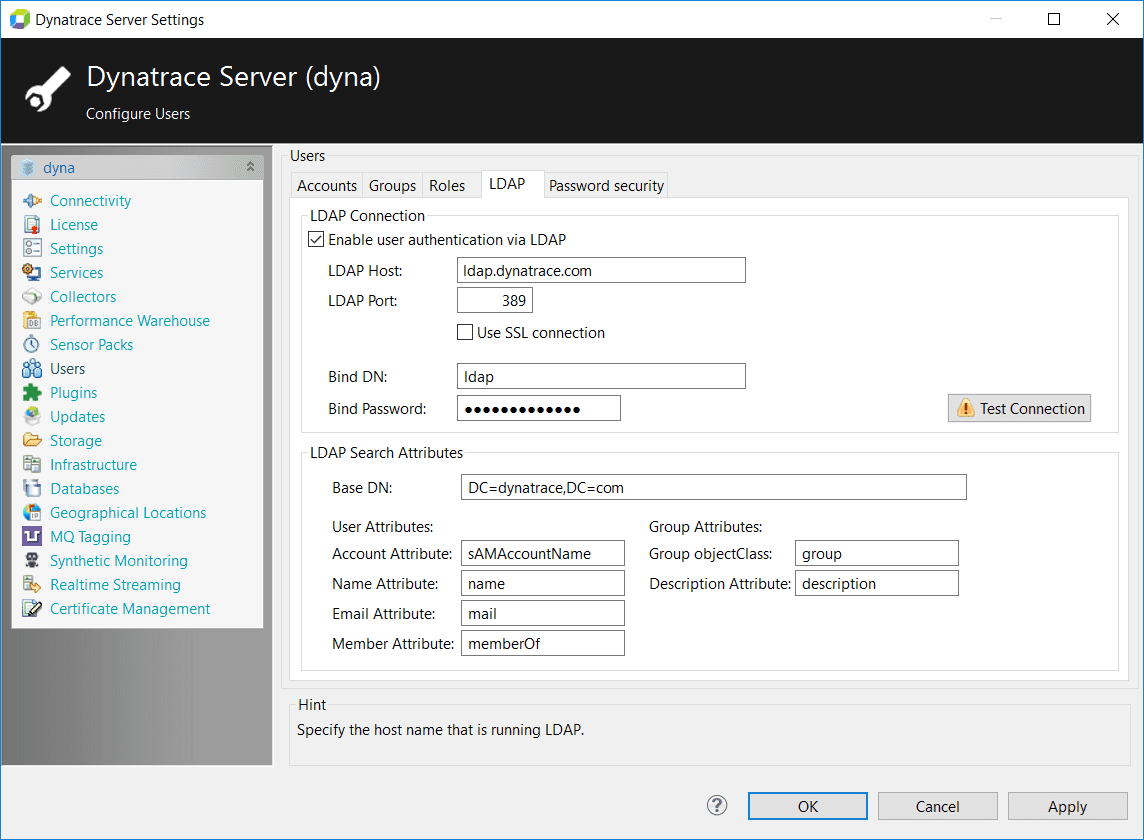Select the Users item in sidebar
Image resolution: width=1144 pixels, height=840 pixels.
tap(67, 369)
